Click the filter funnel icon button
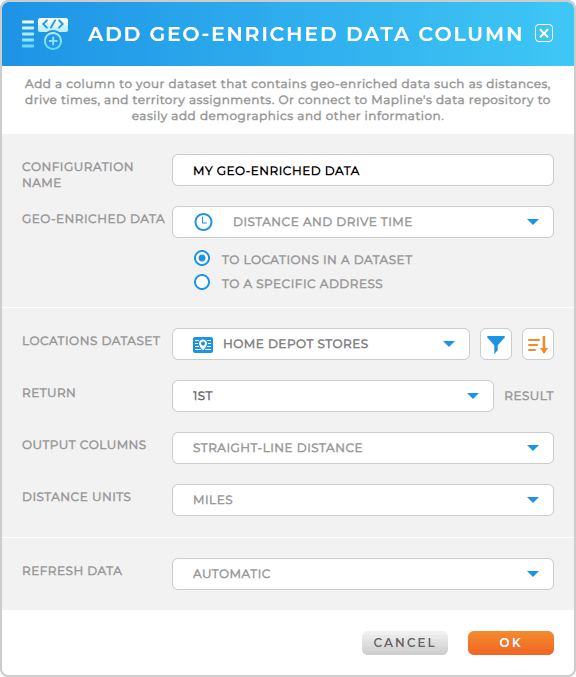 [496, 344]
